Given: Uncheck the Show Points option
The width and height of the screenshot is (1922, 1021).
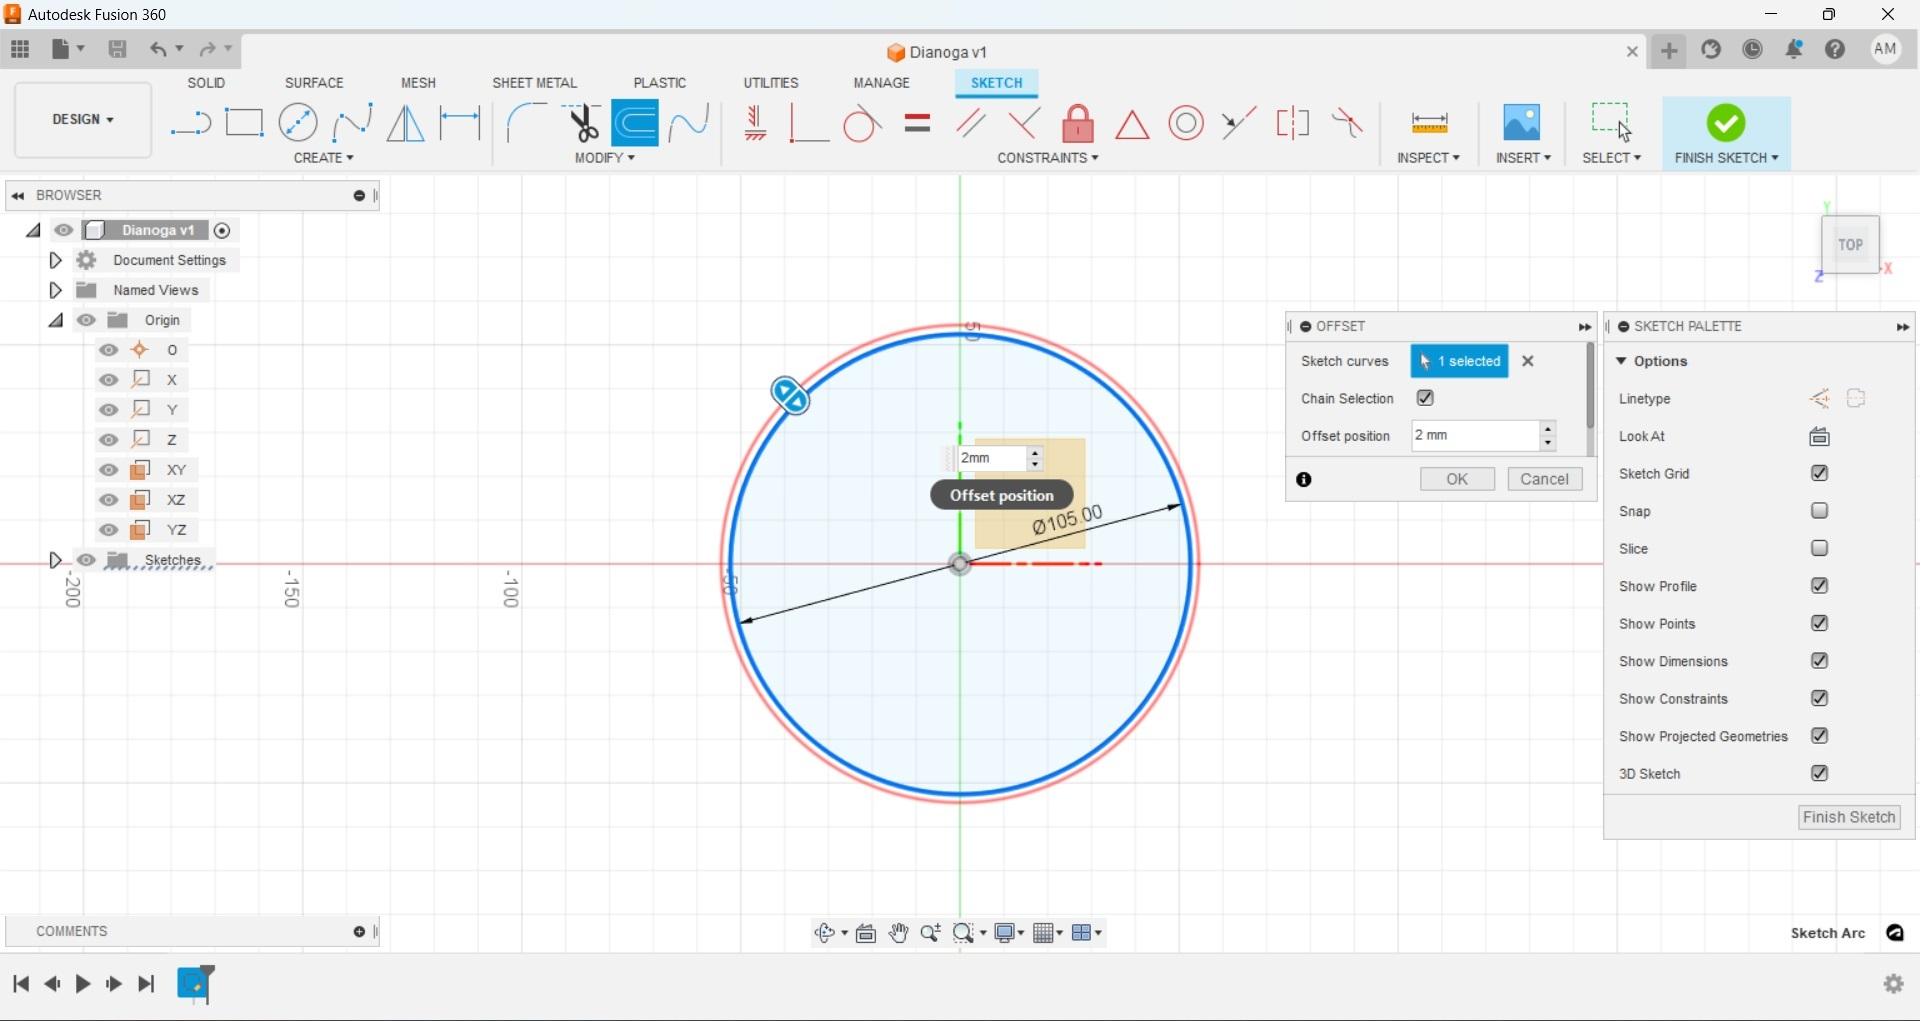Looking at the screenshot, I should coord(1819,623).
